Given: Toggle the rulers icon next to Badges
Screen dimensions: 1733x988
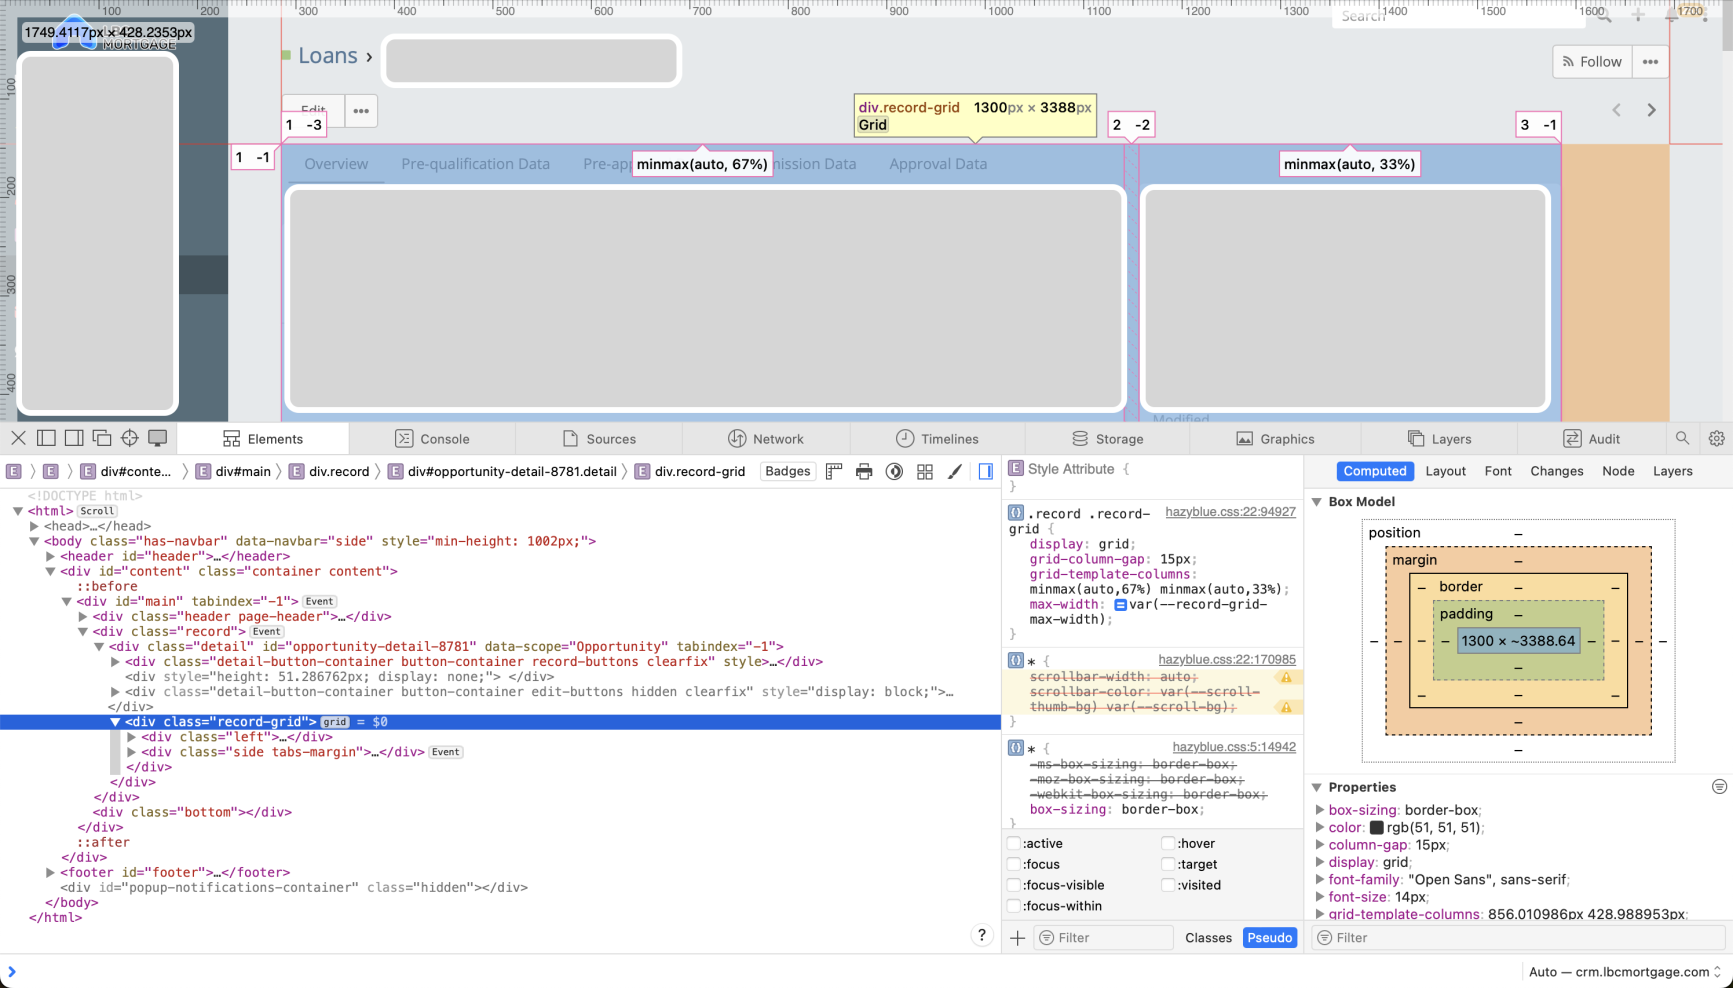Looking at the screenshot, I should click(834, 471).
